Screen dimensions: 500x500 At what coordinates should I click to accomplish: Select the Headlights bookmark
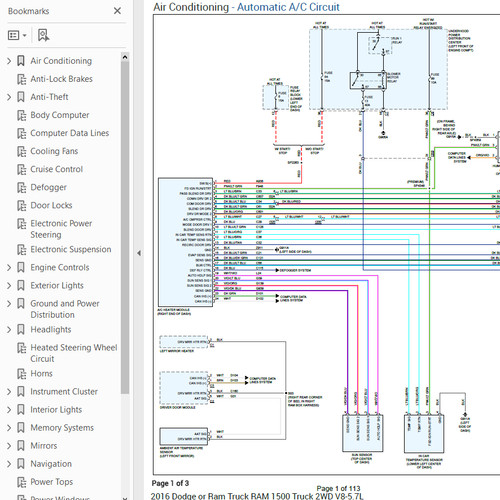point(51,330)
